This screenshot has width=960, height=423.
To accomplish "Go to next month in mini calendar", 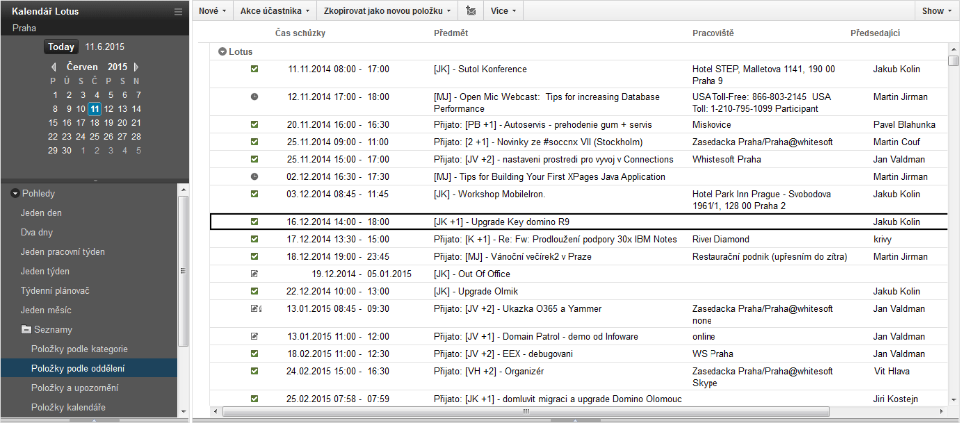I will click(136, 67).
